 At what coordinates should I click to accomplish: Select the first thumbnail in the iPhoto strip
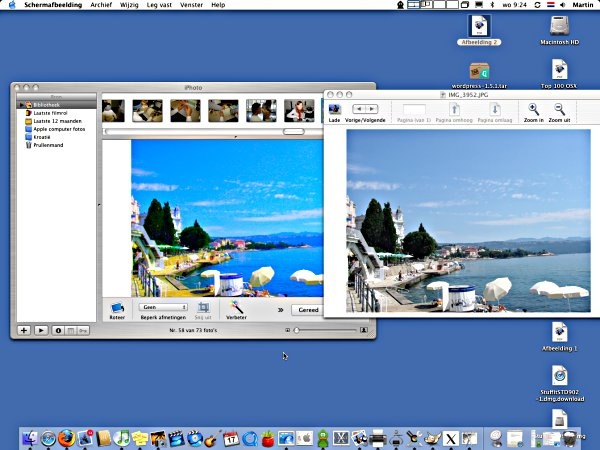coord(113,111)
